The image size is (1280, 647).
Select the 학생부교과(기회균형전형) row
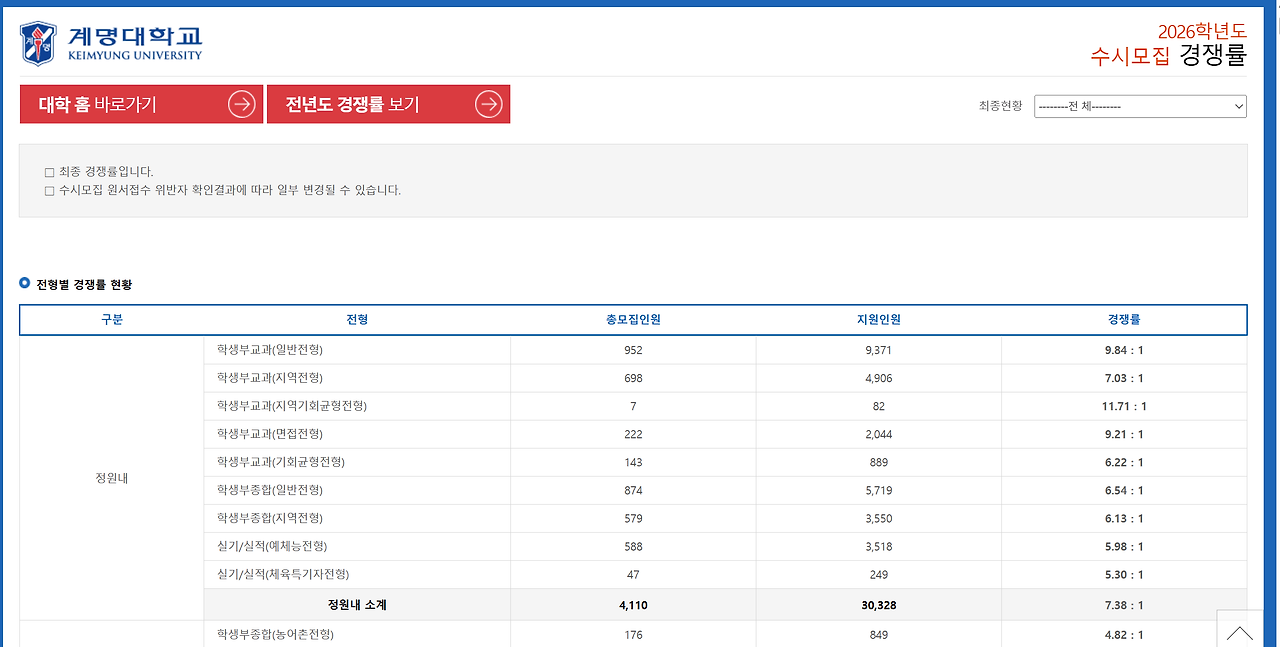[725, 462]
